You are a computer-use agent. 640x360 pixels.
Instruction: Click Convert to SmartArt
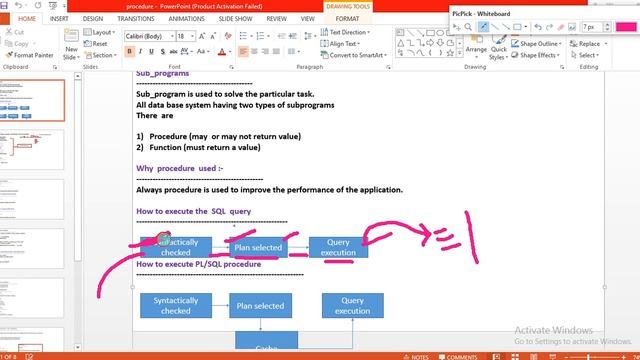point(354,55)
